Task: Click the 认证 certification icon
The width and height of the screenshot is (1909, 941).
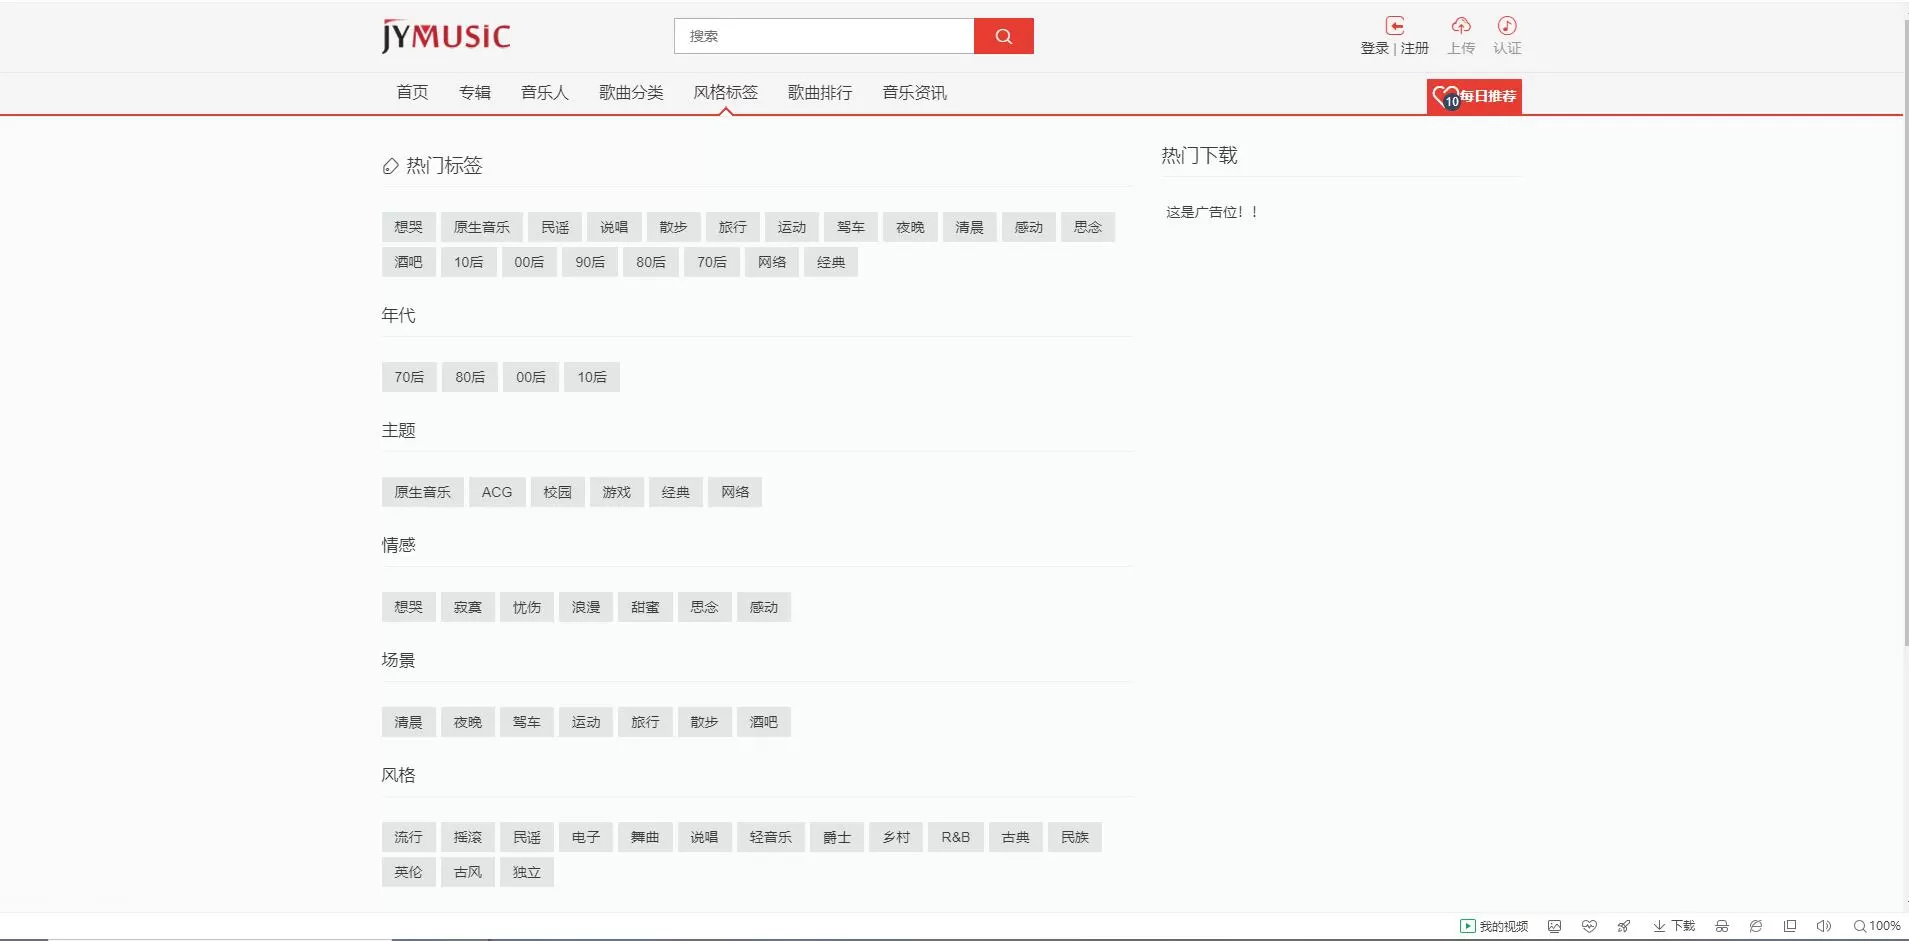Action: (1507, 25)
